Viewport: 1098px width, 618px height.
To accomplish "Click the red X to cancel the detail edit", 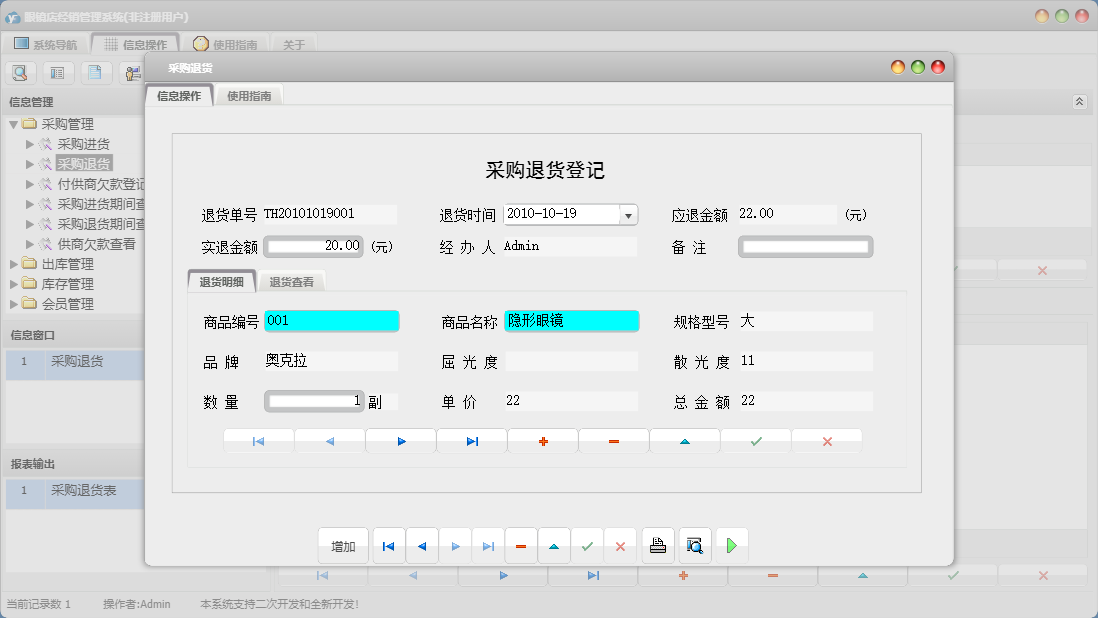I will [827, 439].
